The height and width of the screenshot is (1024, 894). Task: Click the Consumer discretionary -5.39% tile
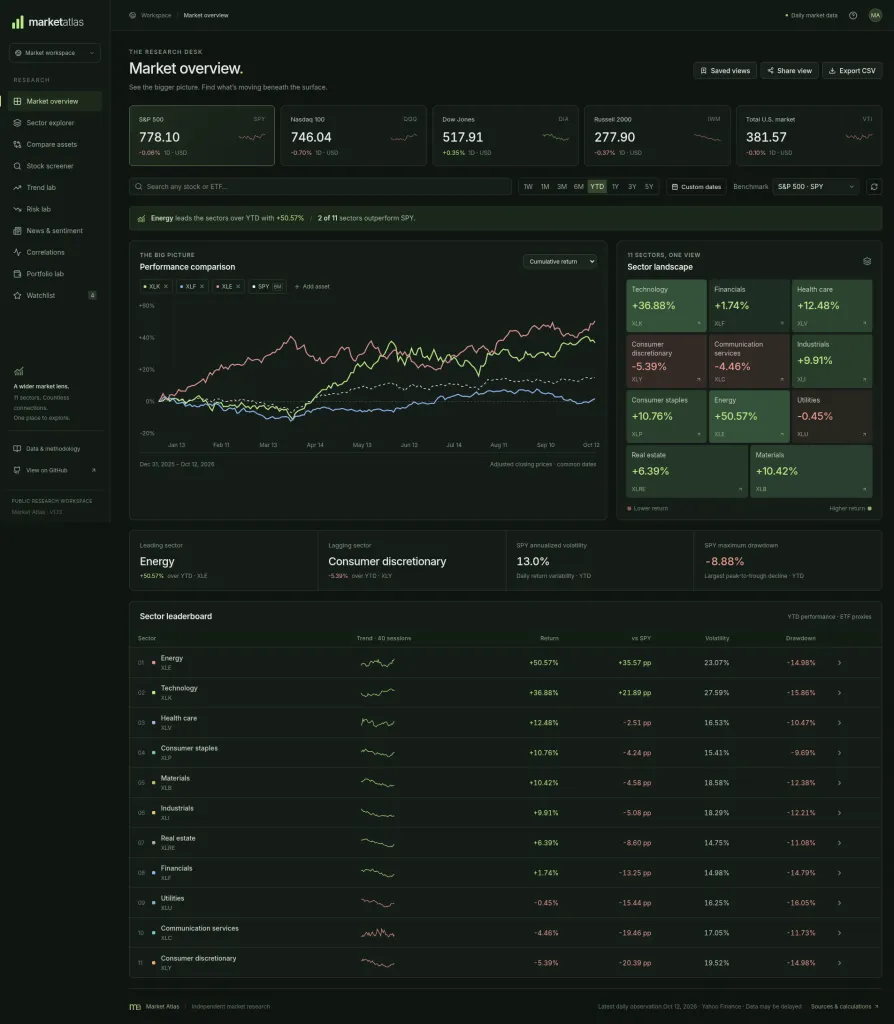(666, 360)
